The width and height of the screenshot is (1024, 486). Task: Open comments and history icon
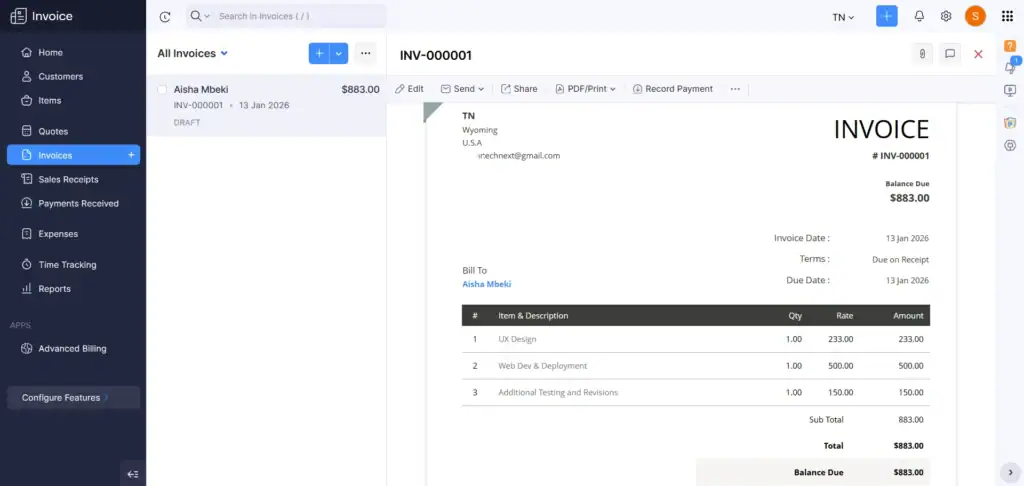click(x=950, y=54)
